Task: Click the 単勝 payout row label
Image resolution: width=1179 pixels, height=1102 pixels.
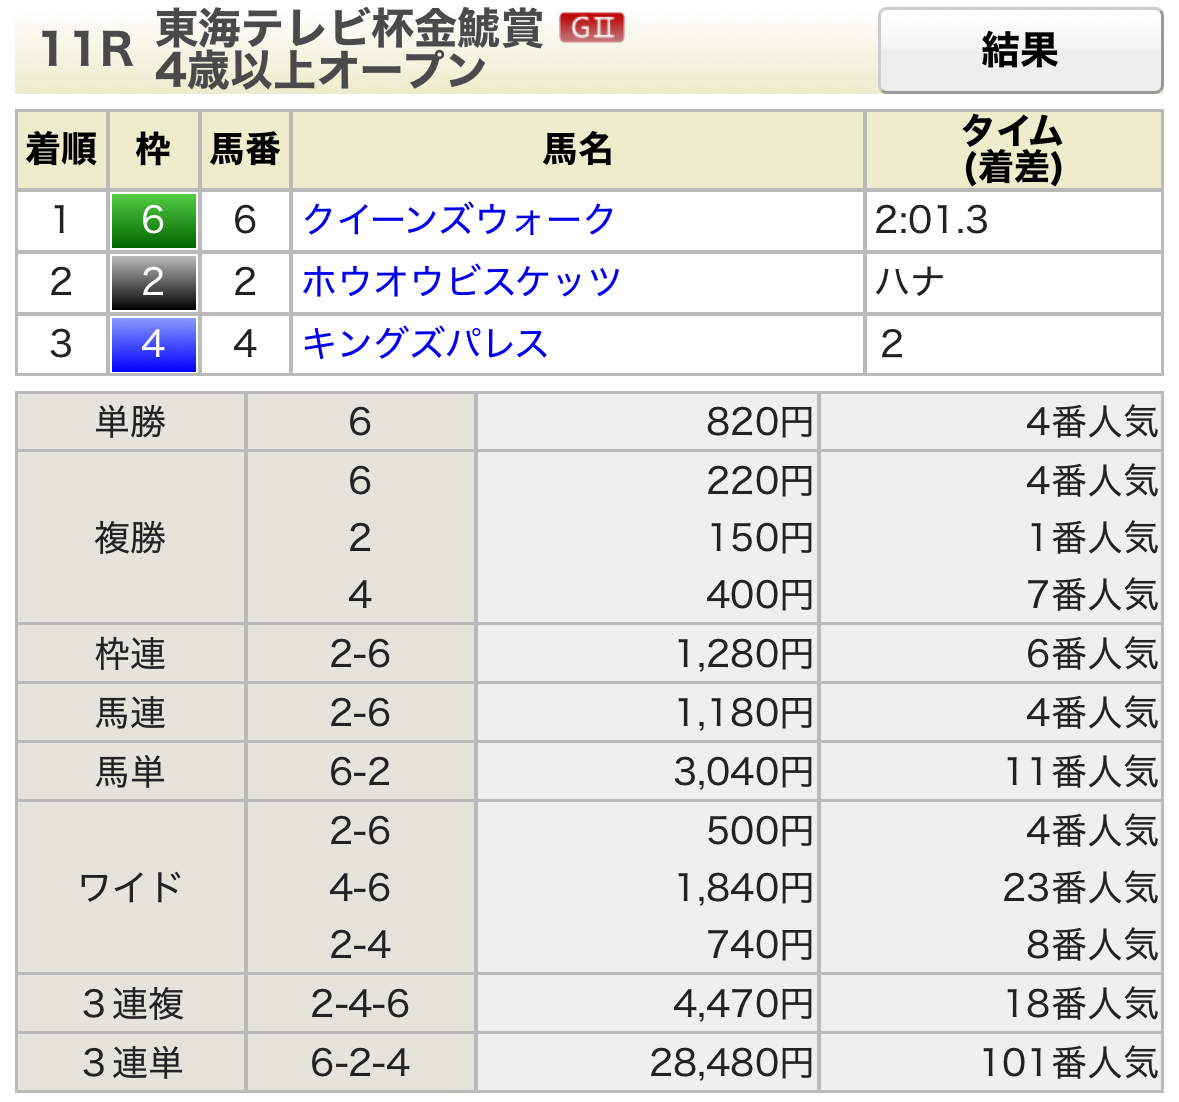Action: (131, 421)
